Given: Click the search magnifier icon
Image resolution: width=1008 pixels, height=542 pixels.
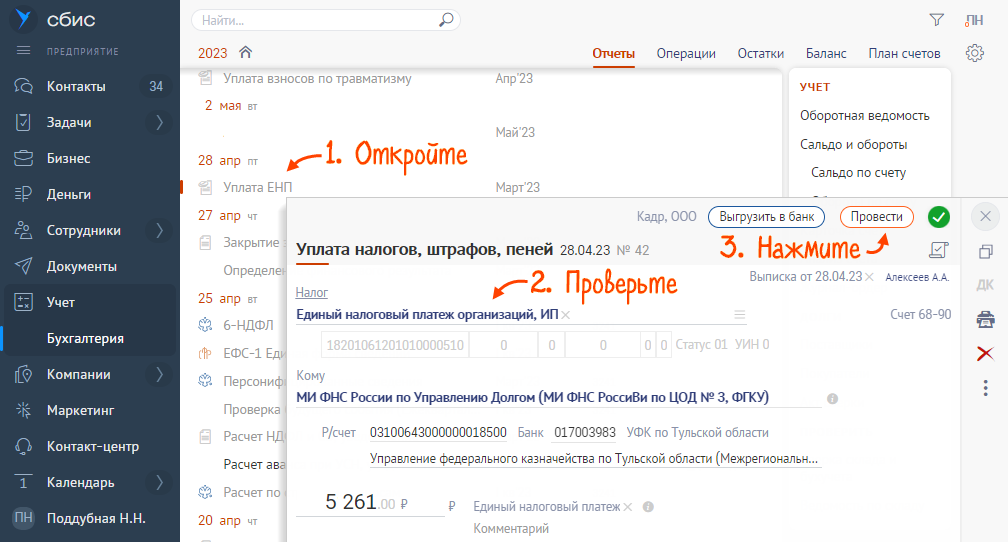Looking at the screenshot, I should click(446, 19).
